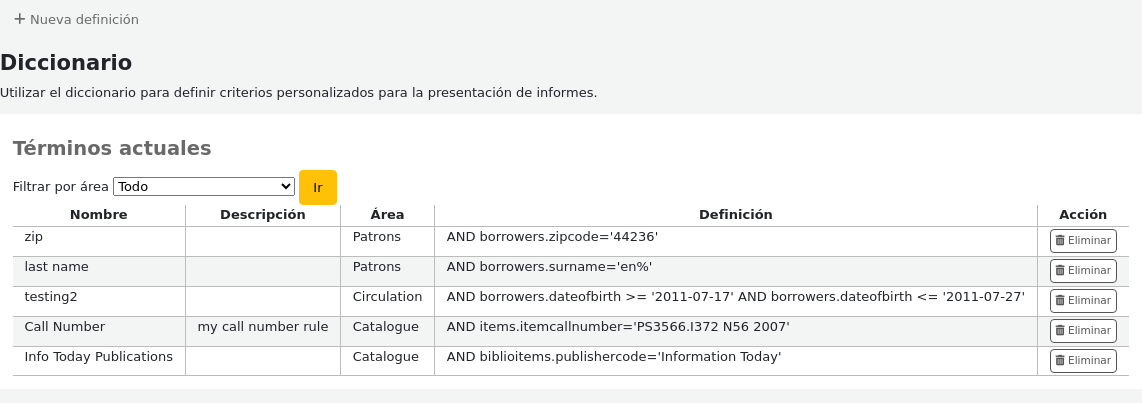This screenshot has height=403, width=1142.
Task: Click trash icon in the testing2 row
Action: 1060,301
